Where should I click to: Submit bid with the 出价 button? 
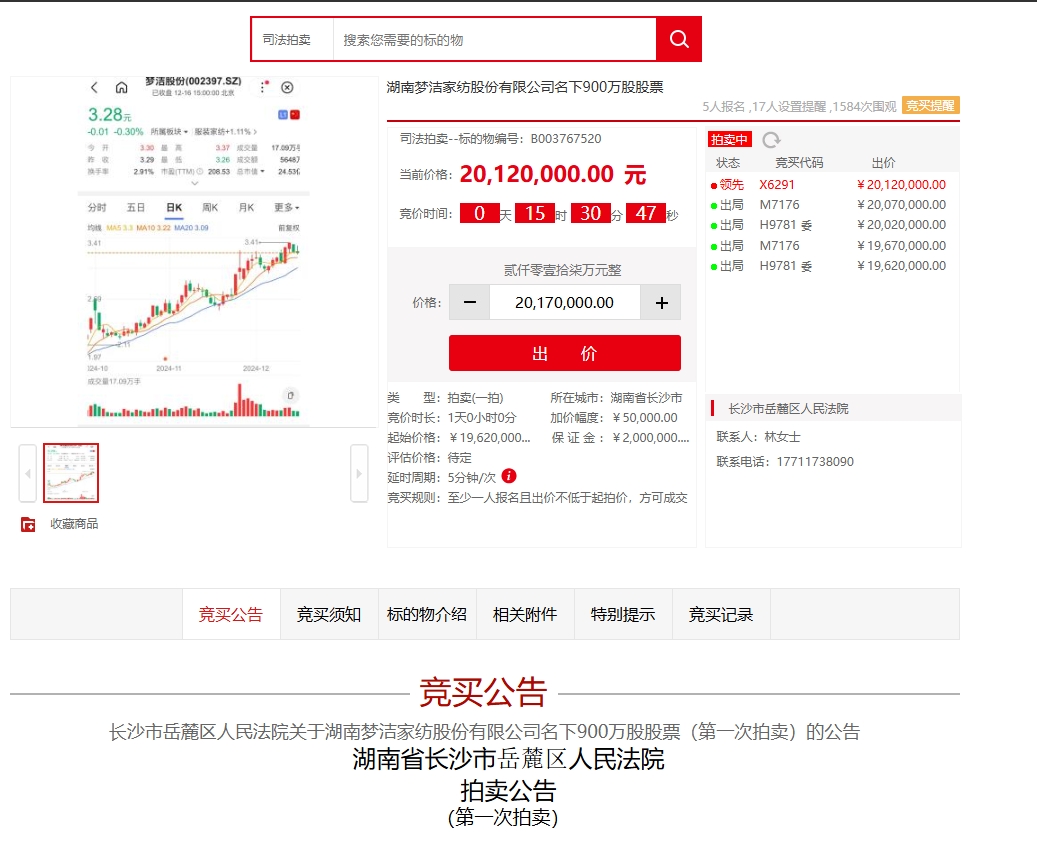565,353
